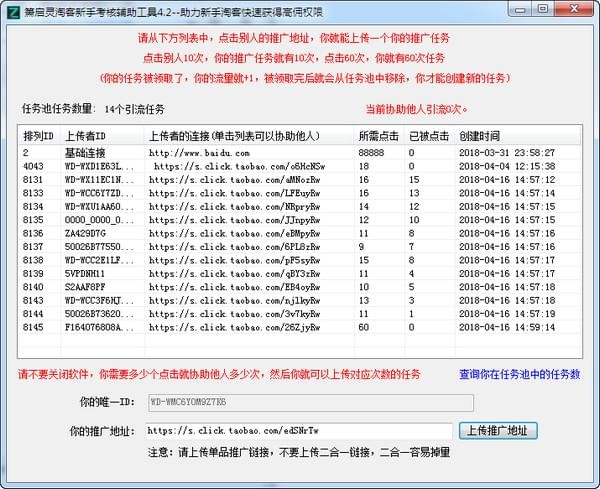
Task: Click link ending 6PL8zRw
Action: click(235, 247)
